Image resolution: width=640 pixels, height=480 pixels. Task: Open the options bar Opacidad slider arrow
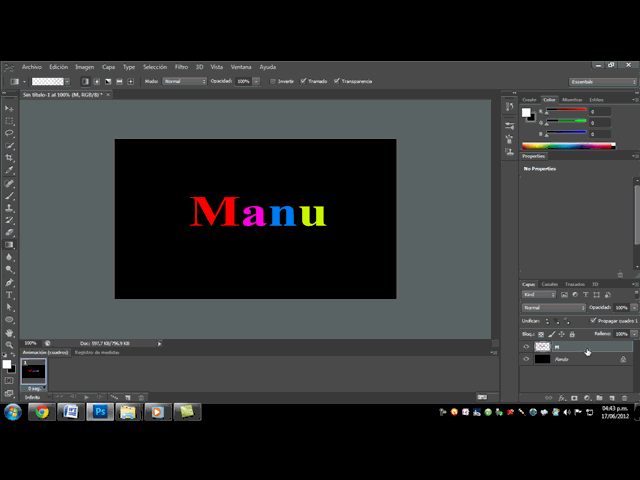(x=256, y=82)
